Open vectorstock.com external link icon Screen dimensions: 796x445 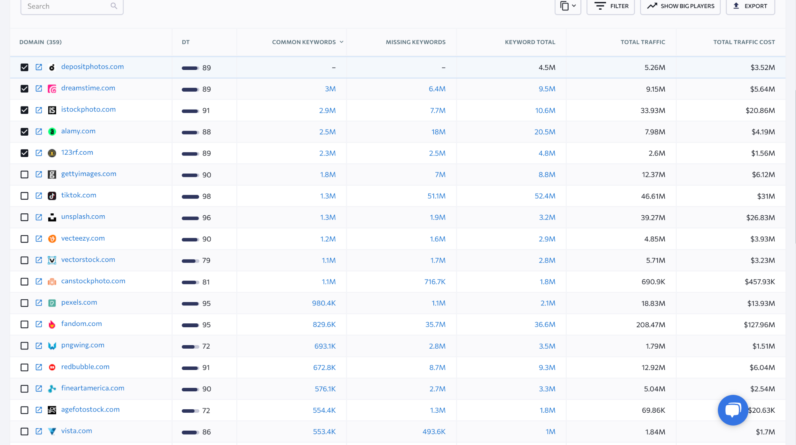pos(39,260)
